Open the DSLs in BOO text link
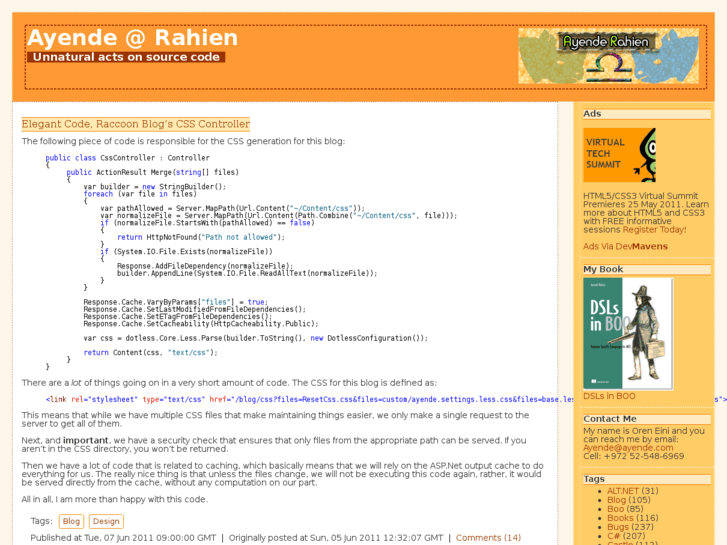 coord(609,396)
